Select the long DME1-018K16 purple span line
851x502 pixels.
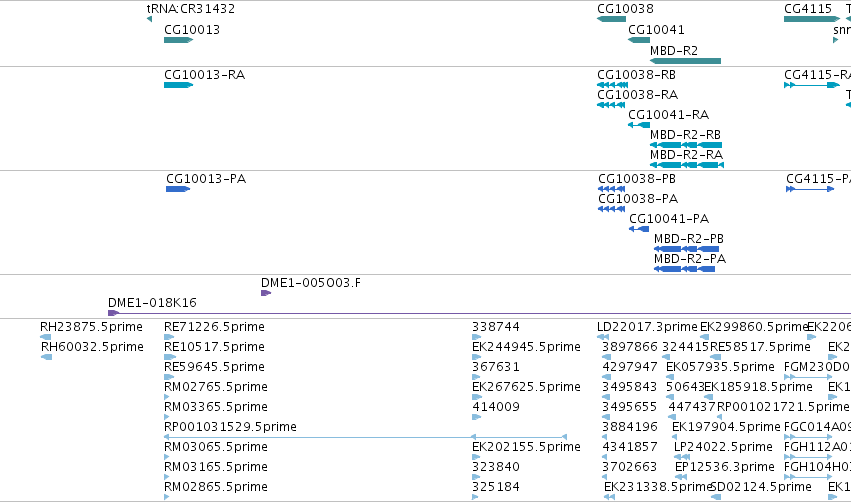(479, 313)
